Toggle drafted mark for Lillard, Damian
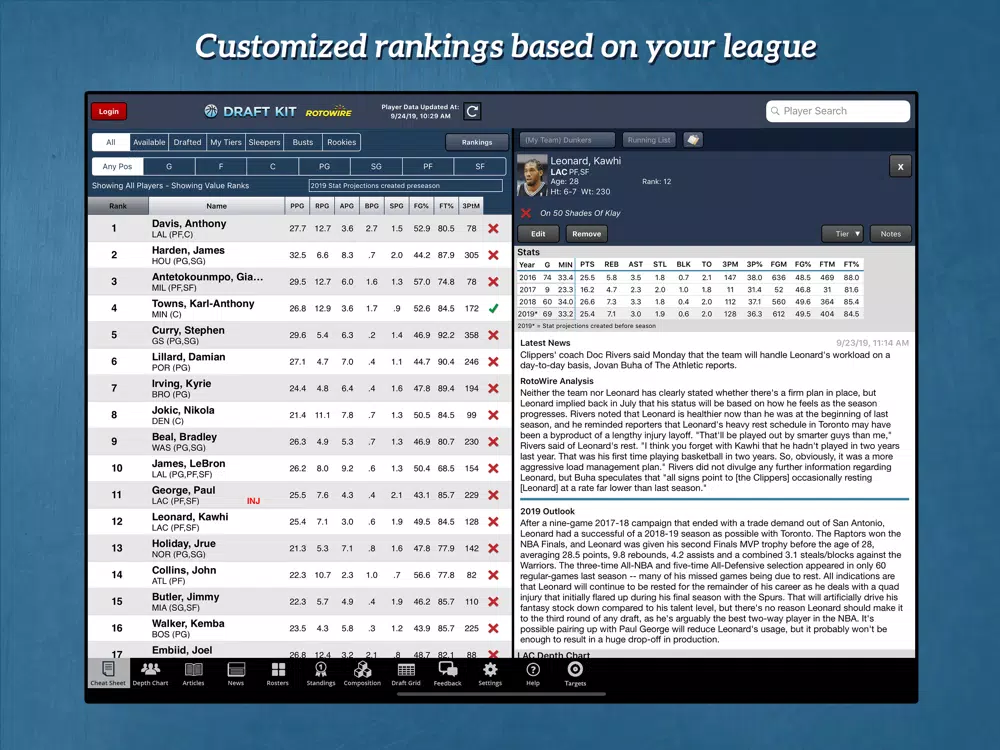This screenshot has height=750, width=1000. (x=494, y=362)
